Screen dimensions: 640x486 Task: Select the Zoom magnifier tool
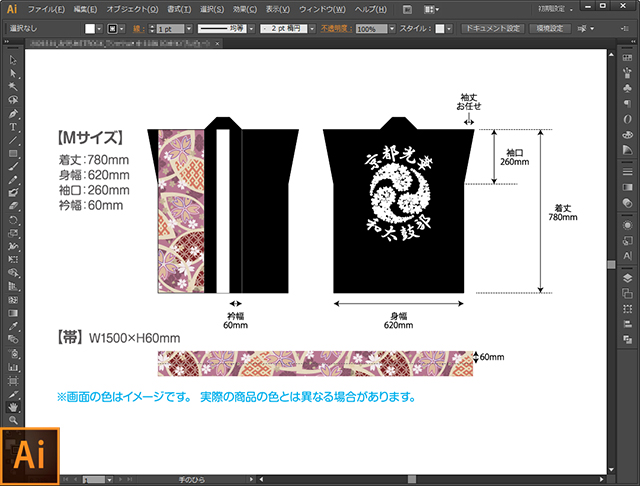pos(13,420)
